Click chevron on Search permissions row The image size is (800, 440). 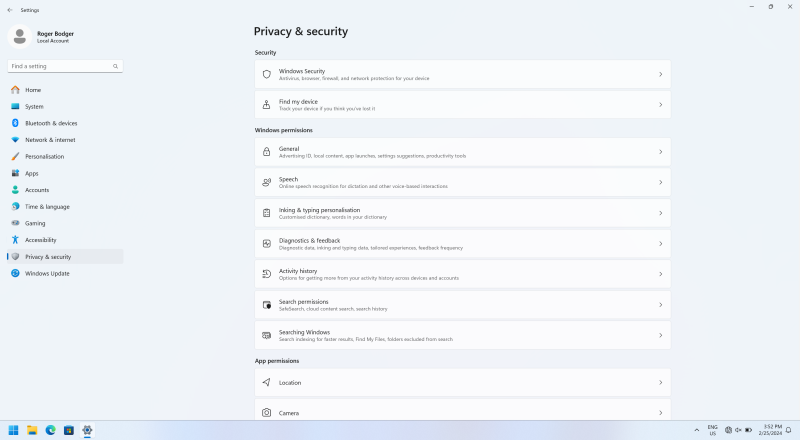[x=660, y=305]
